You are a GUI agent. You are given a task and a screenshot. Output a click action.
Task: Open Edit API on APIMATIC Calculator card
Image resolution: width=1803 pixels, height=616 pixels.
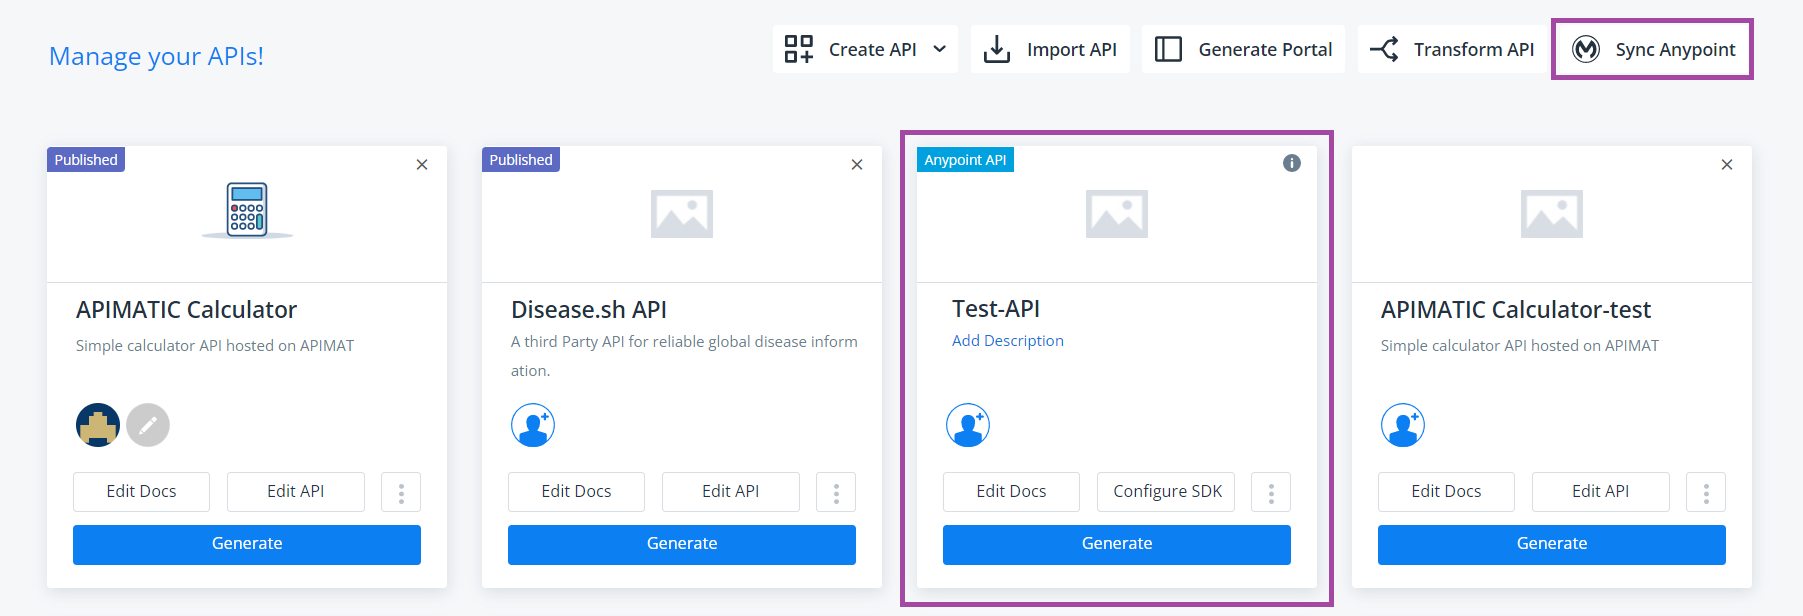pyautogui.click(x=296, y=492)
